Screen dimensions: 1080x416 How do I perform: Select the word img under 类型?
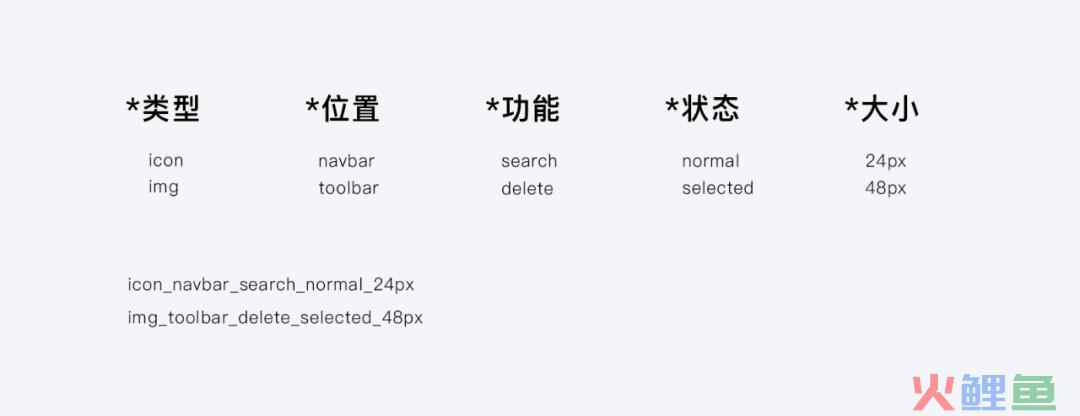coord(163,187)
